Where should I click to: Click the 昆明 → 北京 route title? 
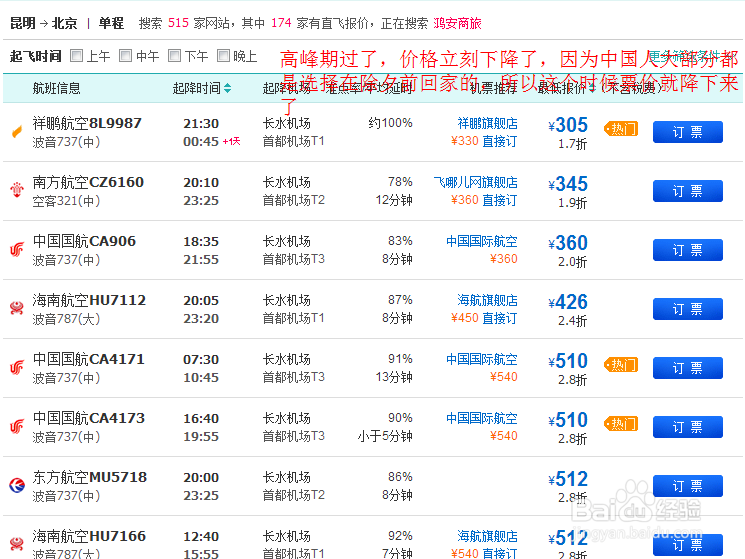pos(44,23)
